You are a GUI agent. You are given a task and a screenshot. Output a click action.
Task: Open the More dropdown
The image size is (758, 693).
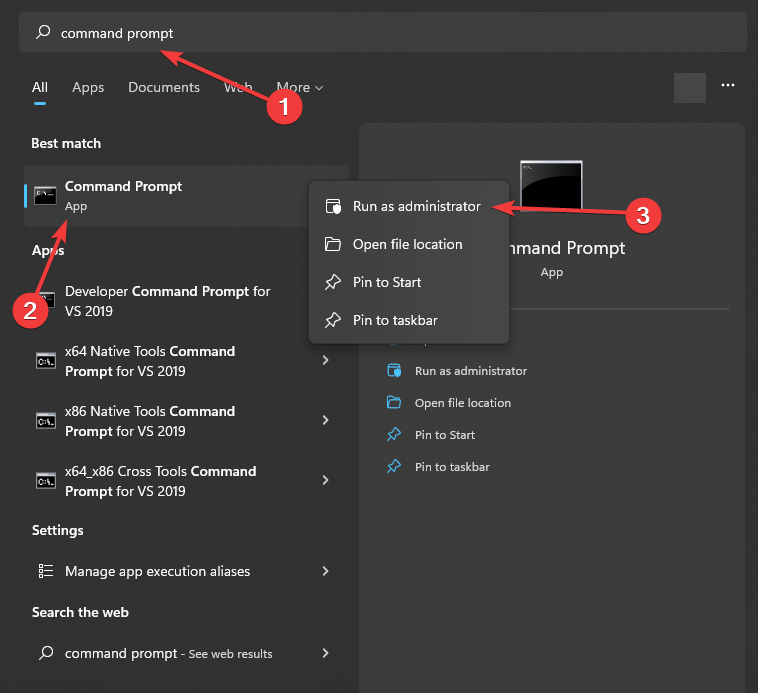(x=299, y=87)
